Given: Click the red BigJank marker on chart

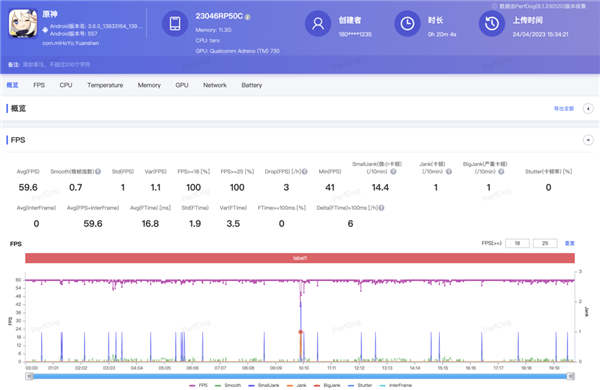Looking at the screenshot, I should [x=300, y=332].
